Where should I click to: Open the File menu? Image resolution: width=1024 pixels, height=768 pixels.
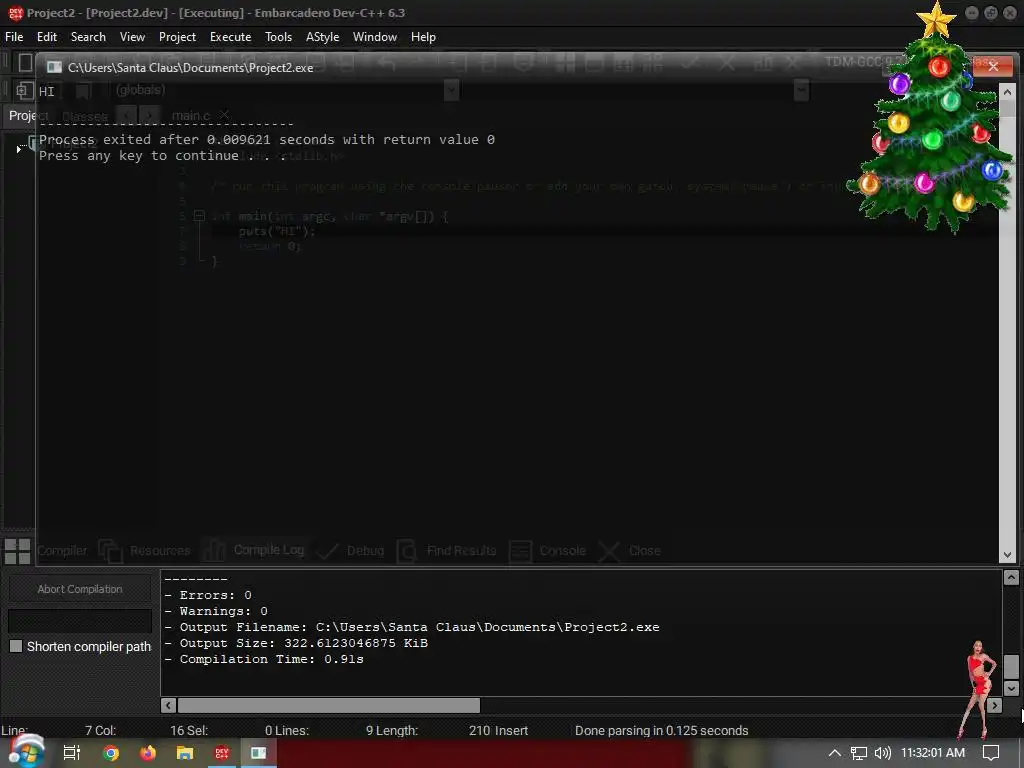click(14, 37)
